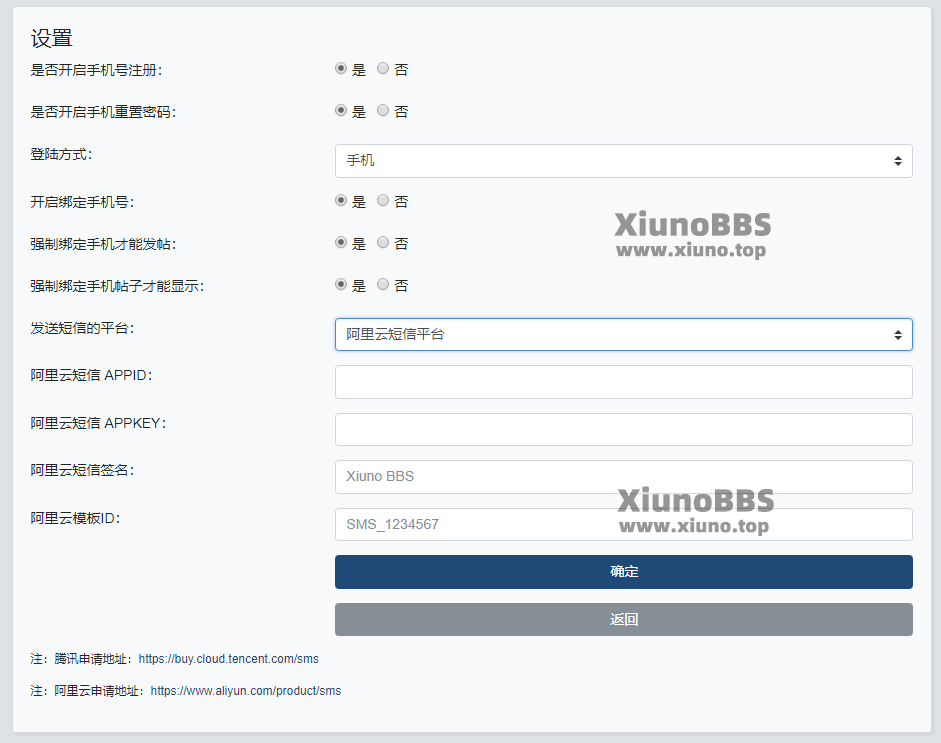Click the 阿里云短信签名 label
The width and height of the screenshot is (941, 743).
coord(82,470)
